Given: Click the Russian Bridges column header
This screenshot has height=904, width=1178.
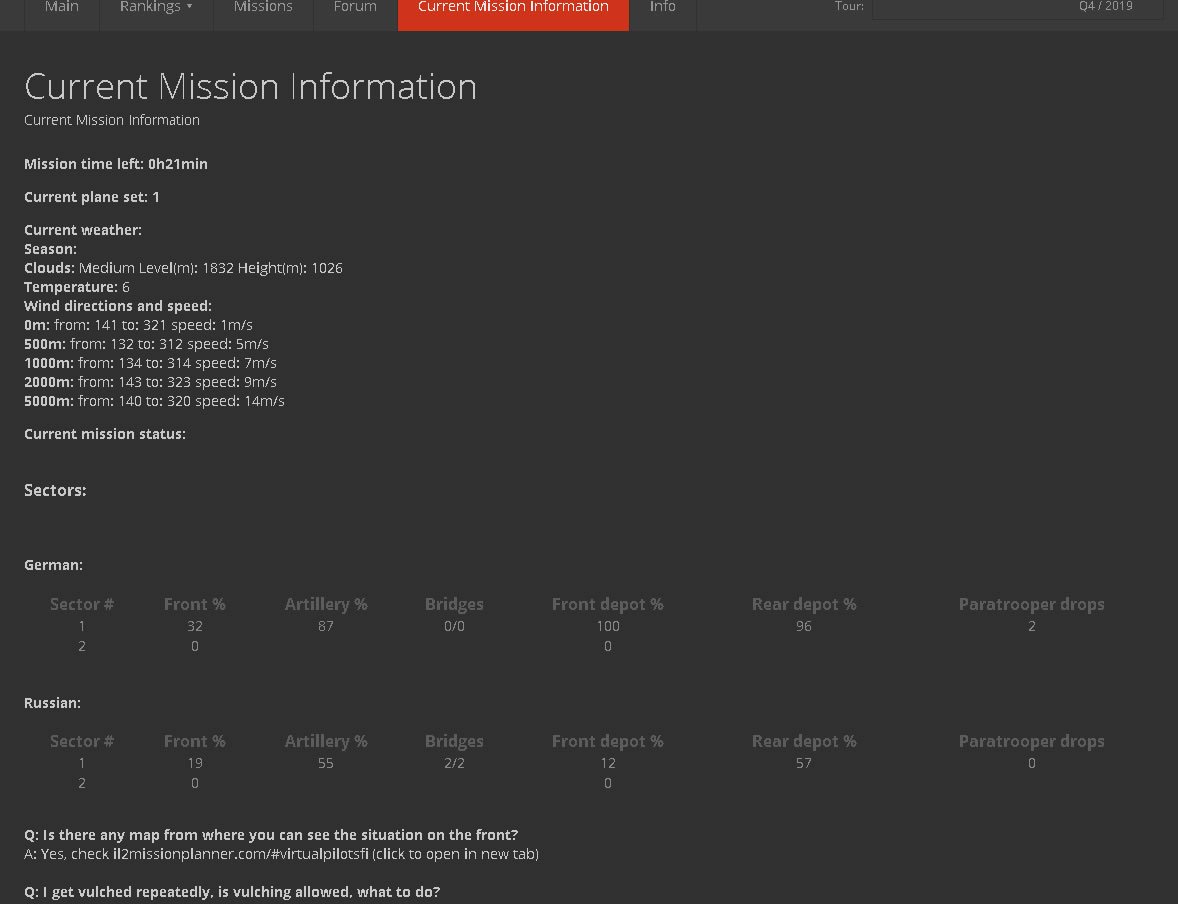Looking at the screenshot, I should 454,741.
